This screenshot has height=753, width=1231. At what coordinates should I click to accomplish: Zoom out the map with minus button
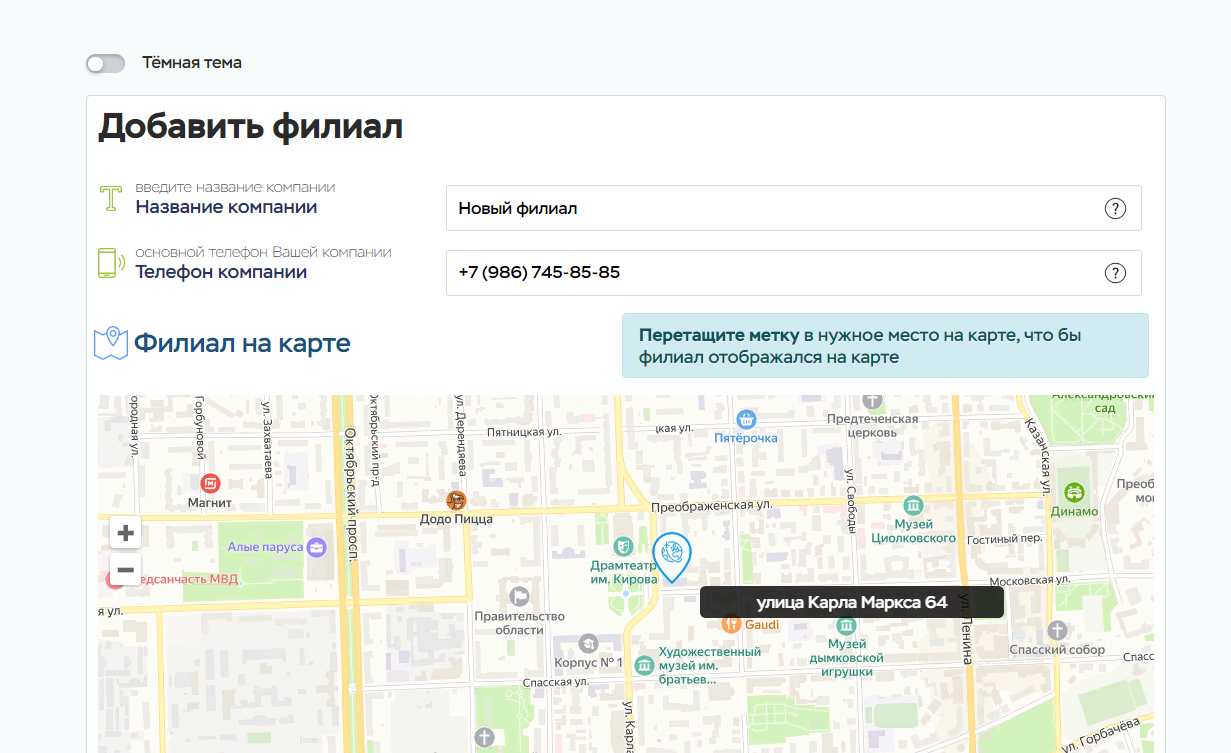(126, 571)
